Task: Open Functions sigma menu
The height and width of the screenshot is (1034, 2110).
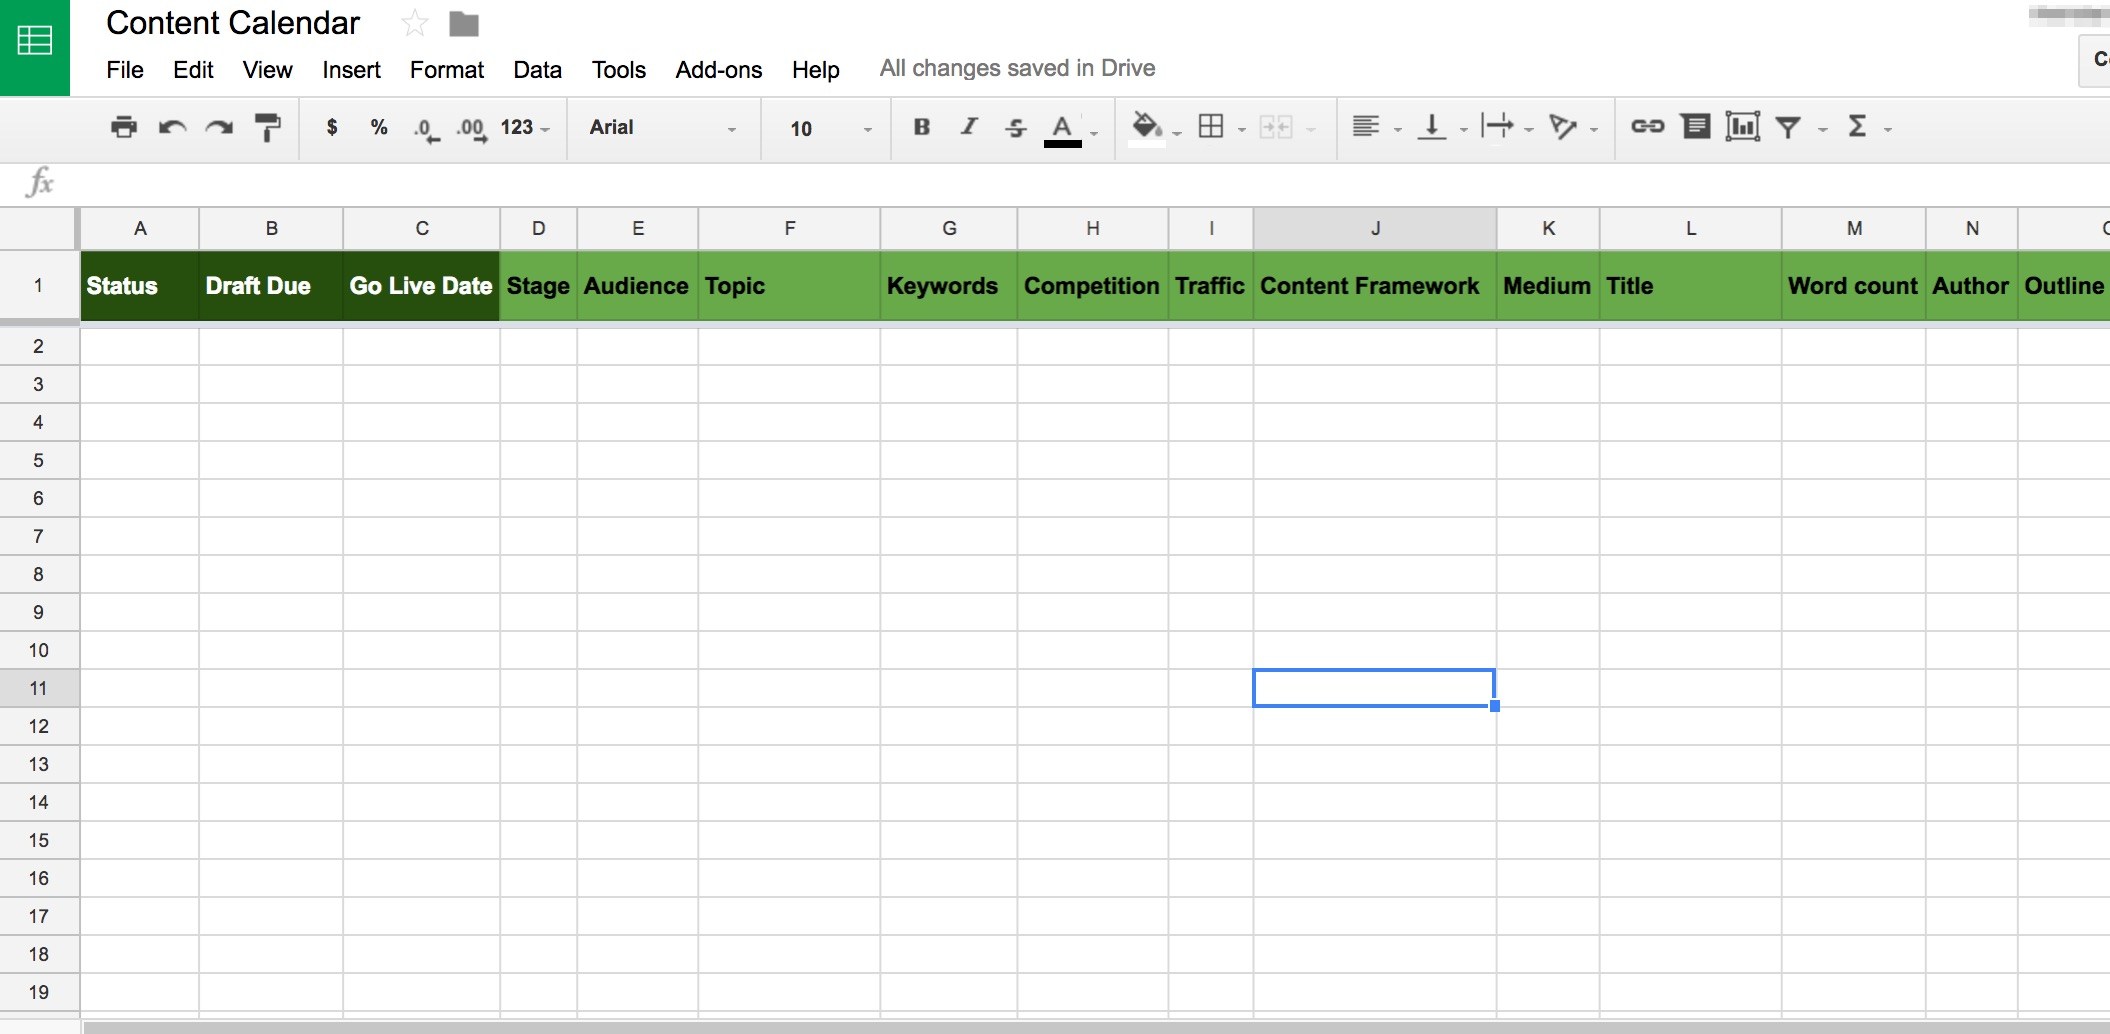Action: click(1858, 127)
